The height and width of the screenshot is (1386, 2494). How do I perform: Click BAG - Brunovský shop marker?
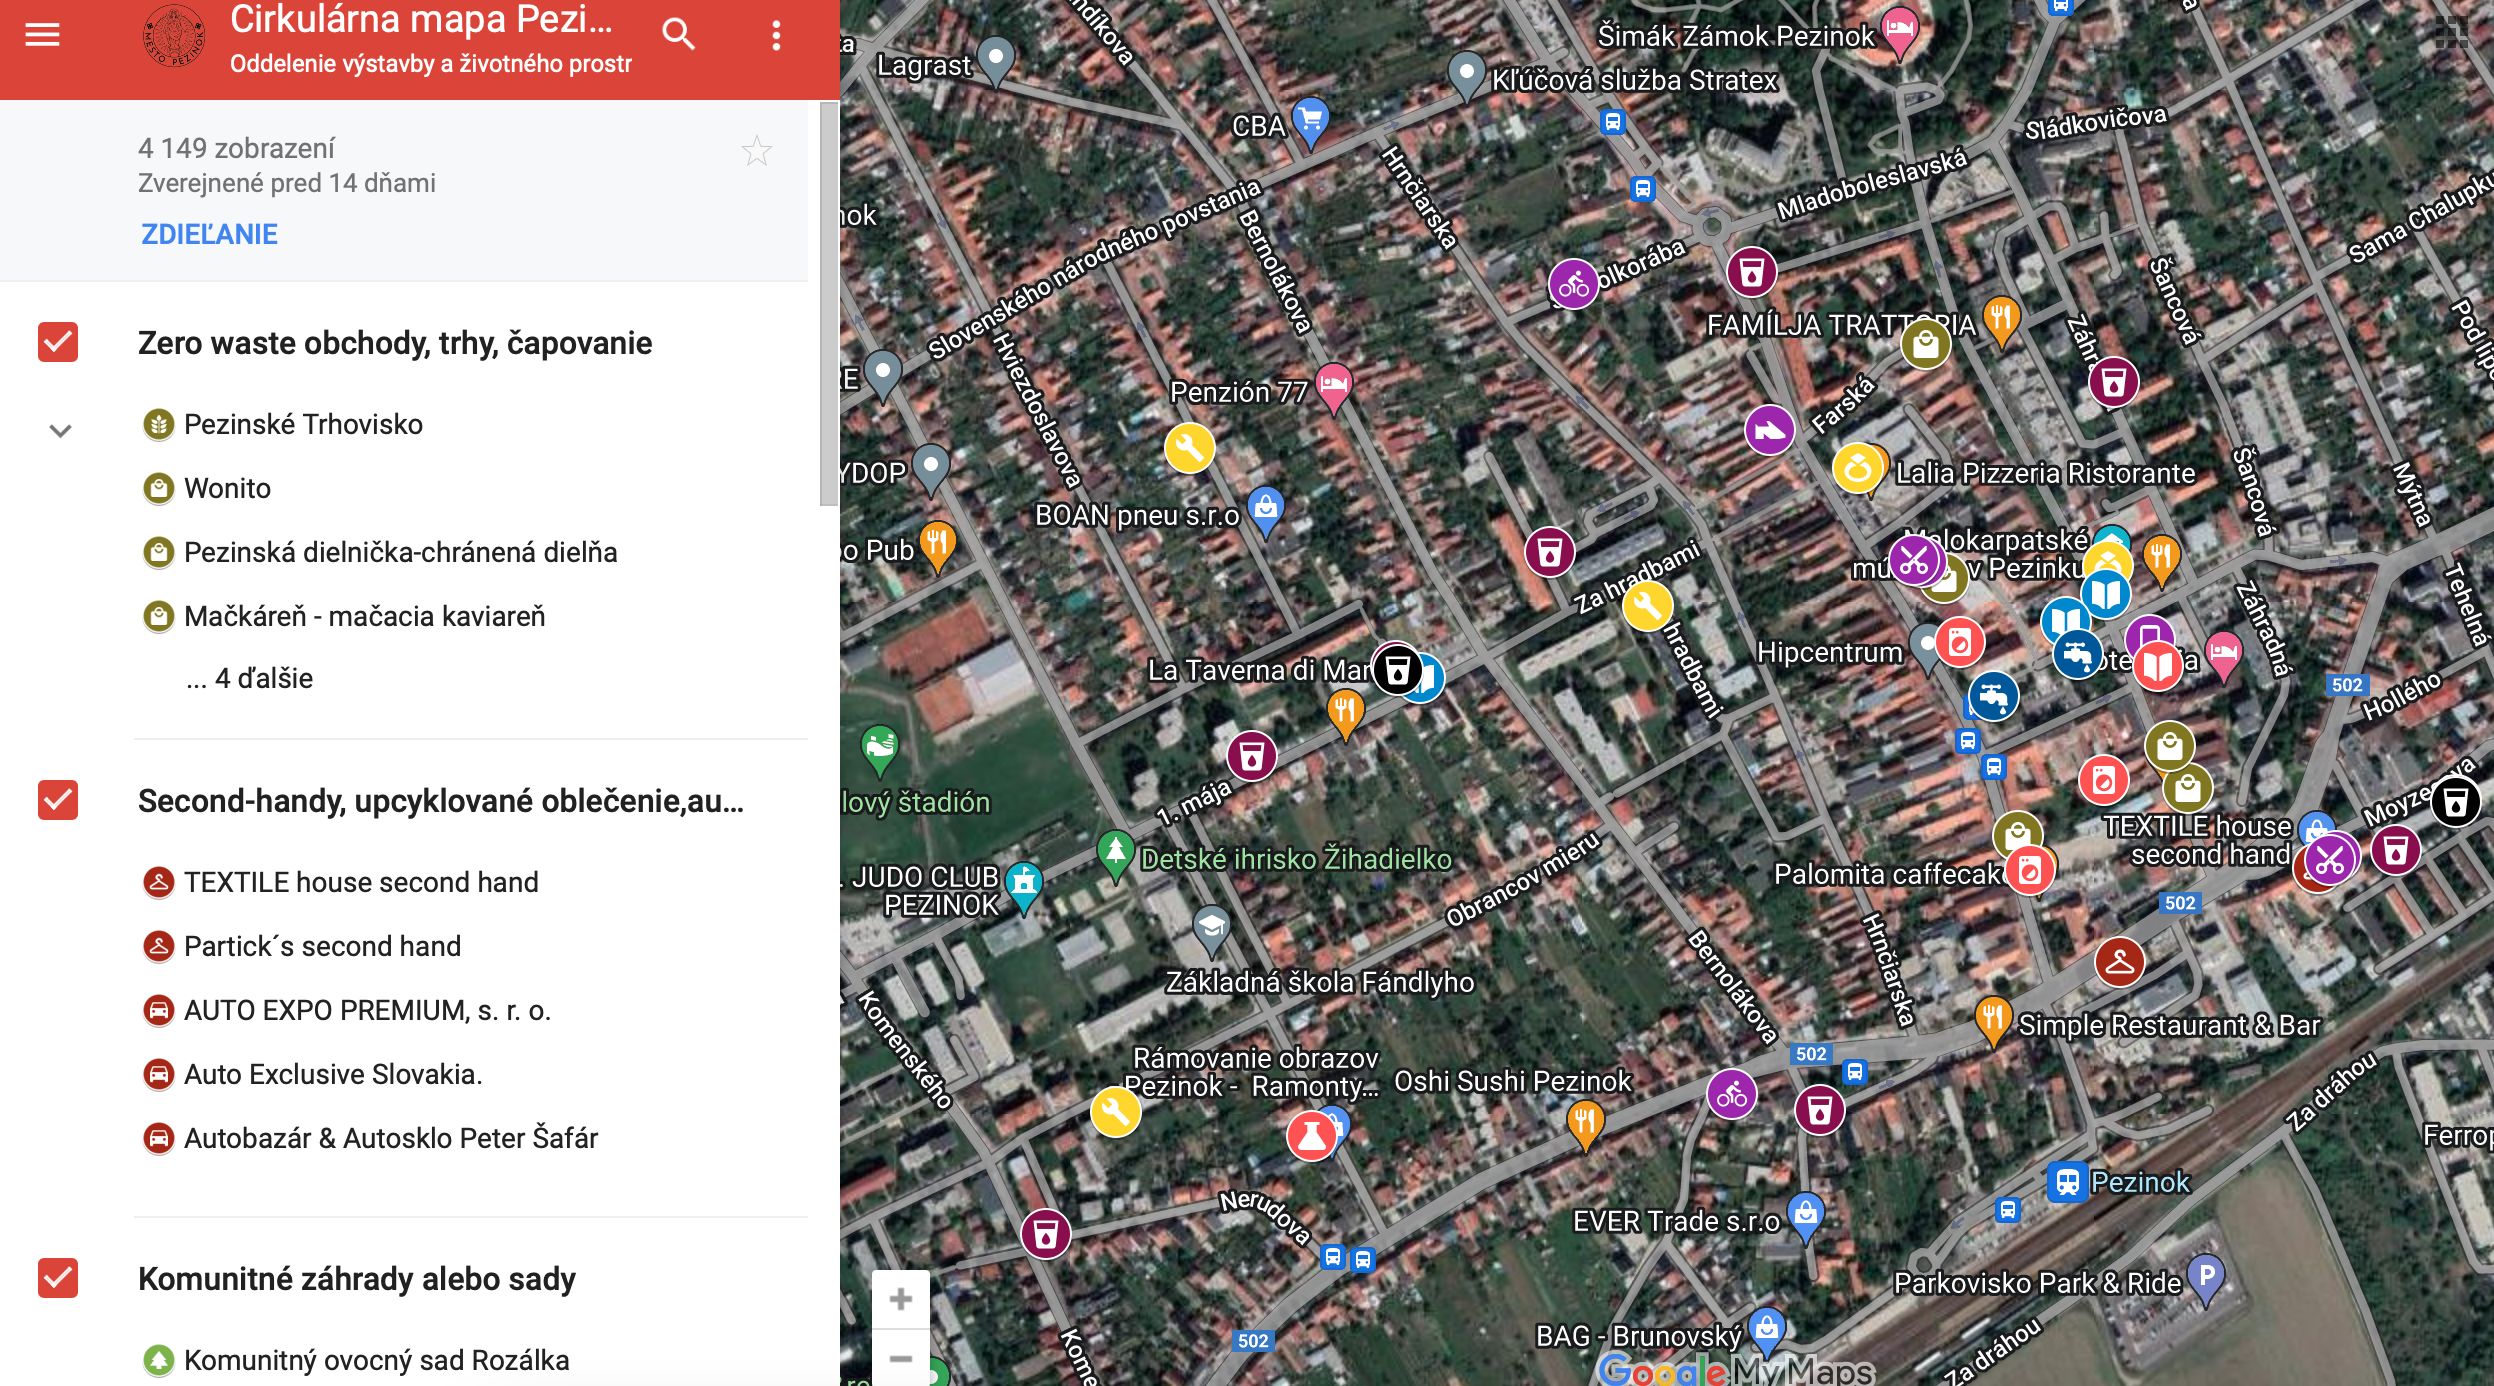1767,1331
